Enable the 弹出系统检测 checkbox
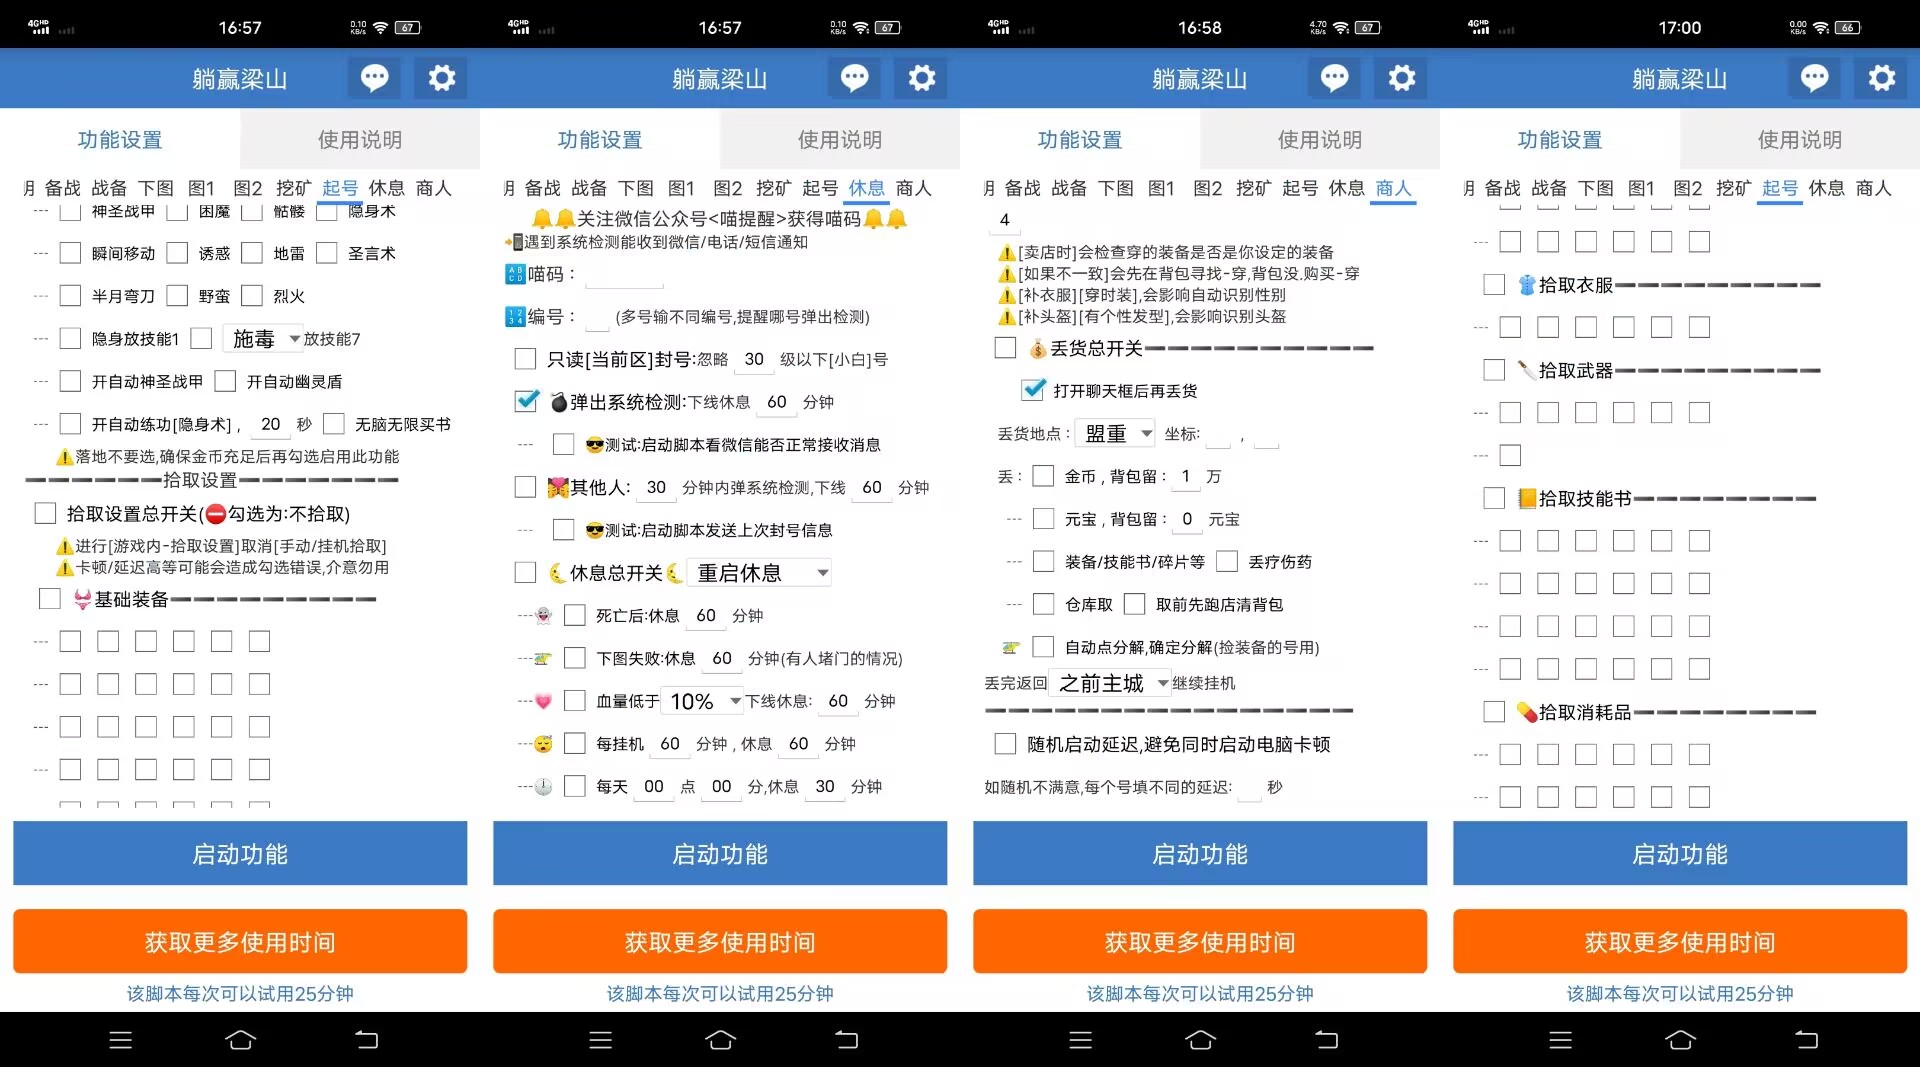 [x=524, y=401]
